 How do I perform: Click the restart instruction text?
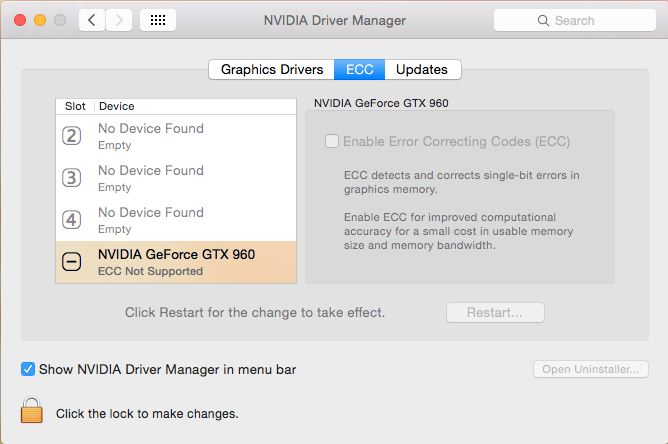tap(255, 312)
